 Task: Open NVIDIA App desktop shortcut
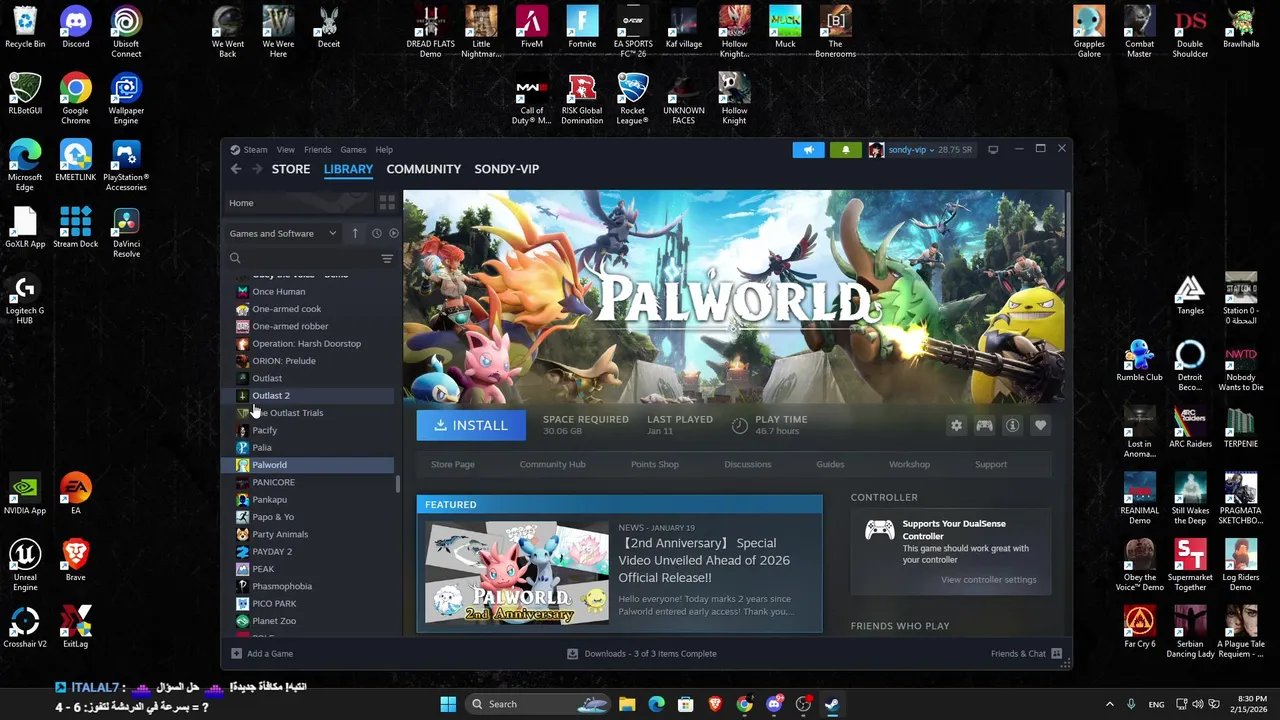pyautogui.click(x=25, y=494)
